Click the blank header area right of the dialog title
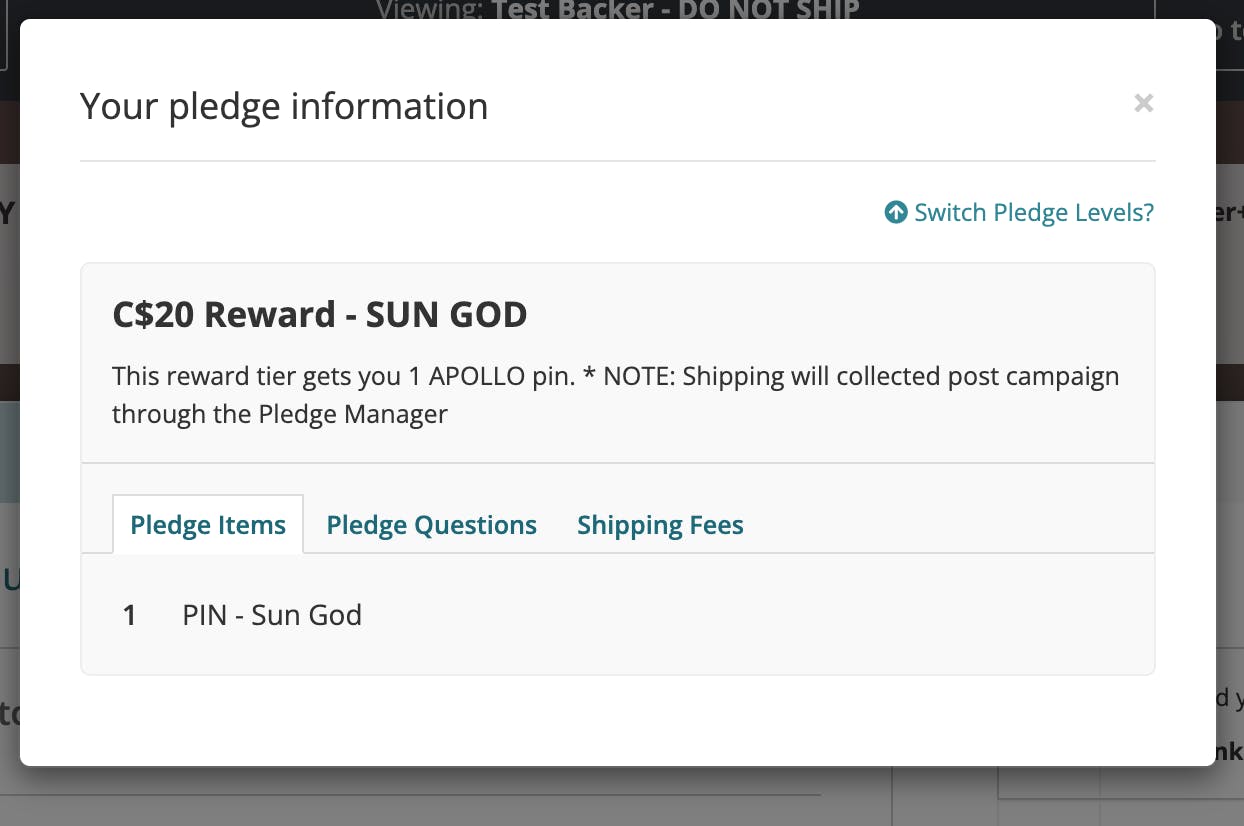 point(800,106)
